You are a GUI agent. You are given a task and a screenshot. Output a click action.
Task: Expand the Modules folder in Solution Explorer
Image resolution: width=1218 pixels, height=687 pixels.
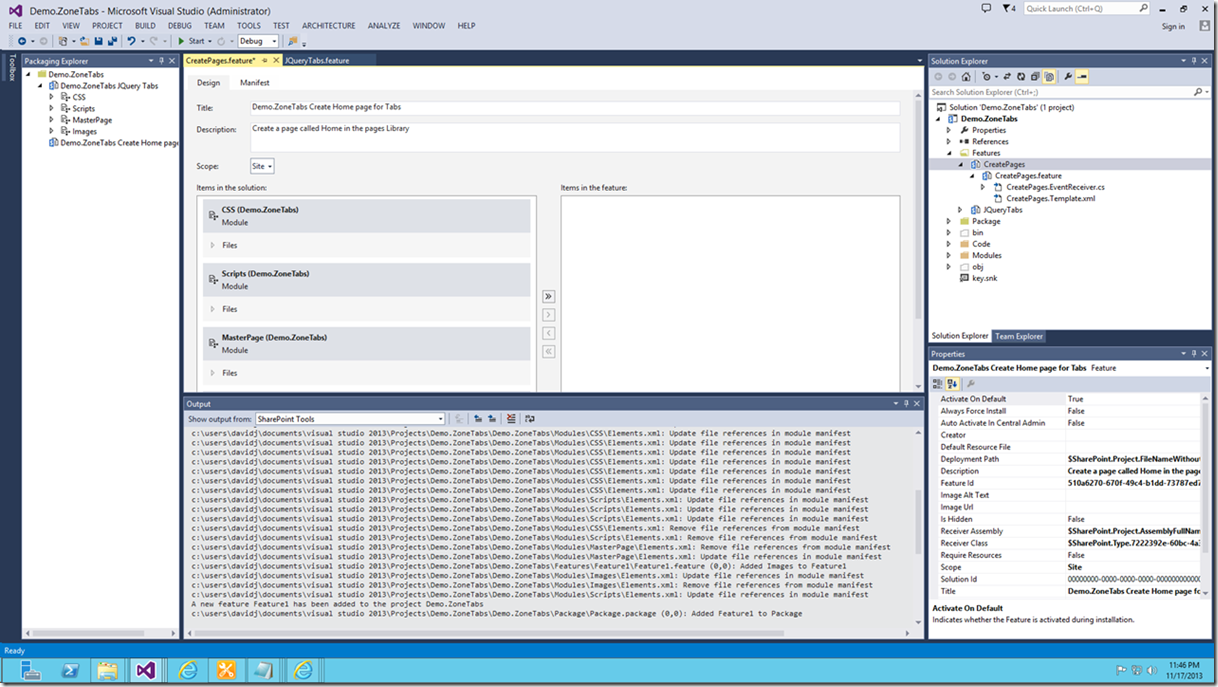click(x=949, y=255)
